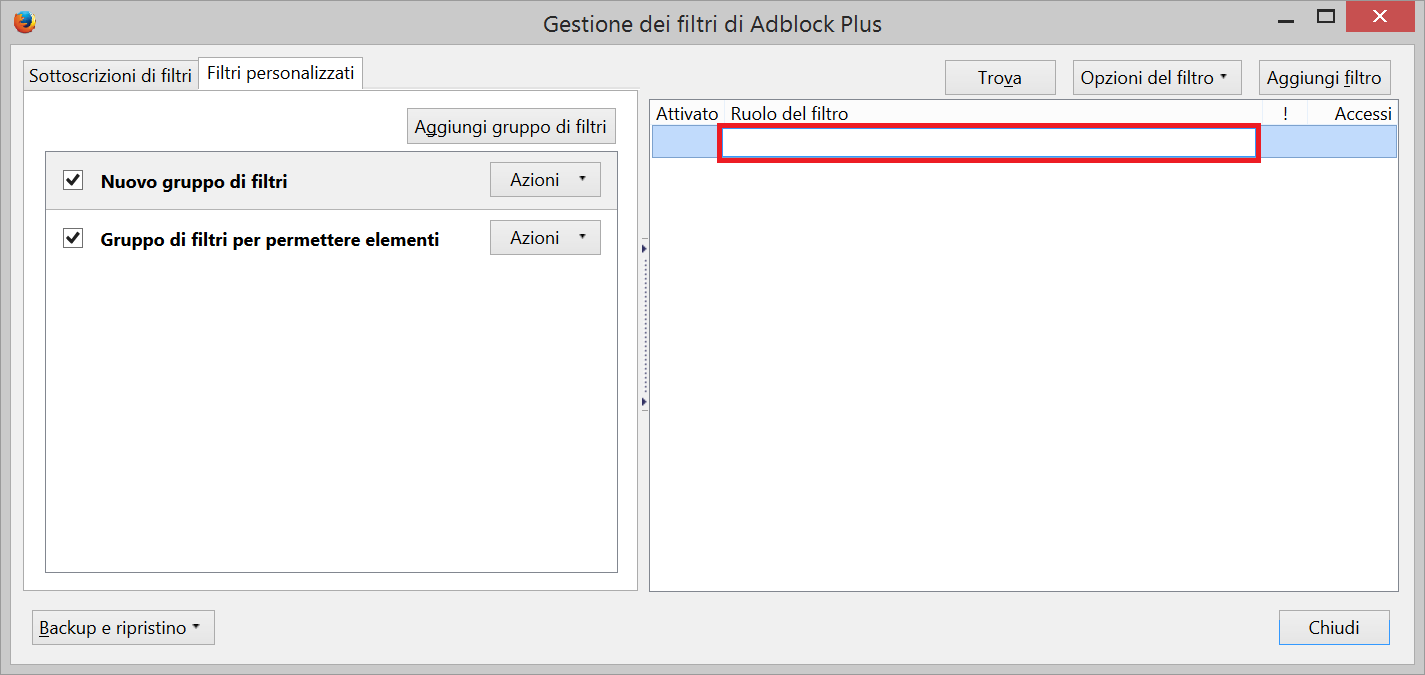Switch to Sottoscrizioni di filtri tab
This screenshot has height=675, width=1425.
click(110, 76)
